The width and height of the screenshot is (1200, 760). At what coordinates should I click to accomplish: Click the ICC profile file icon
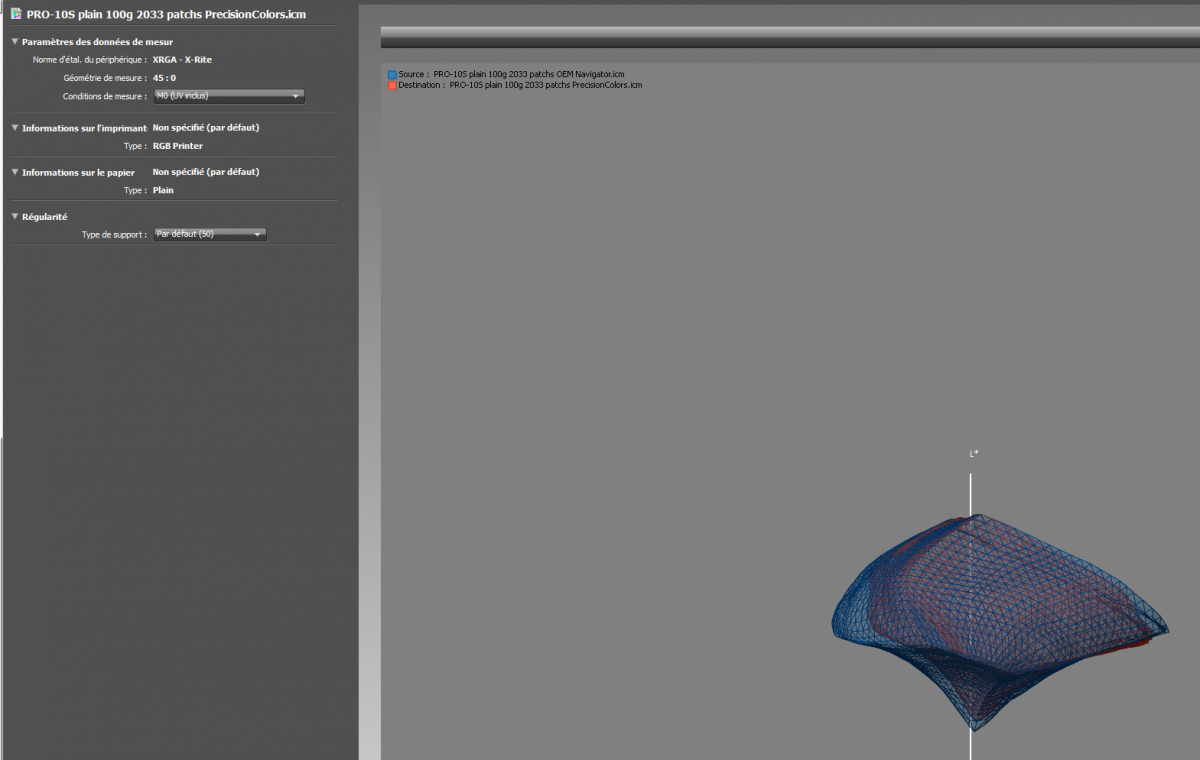click(15, 14)
